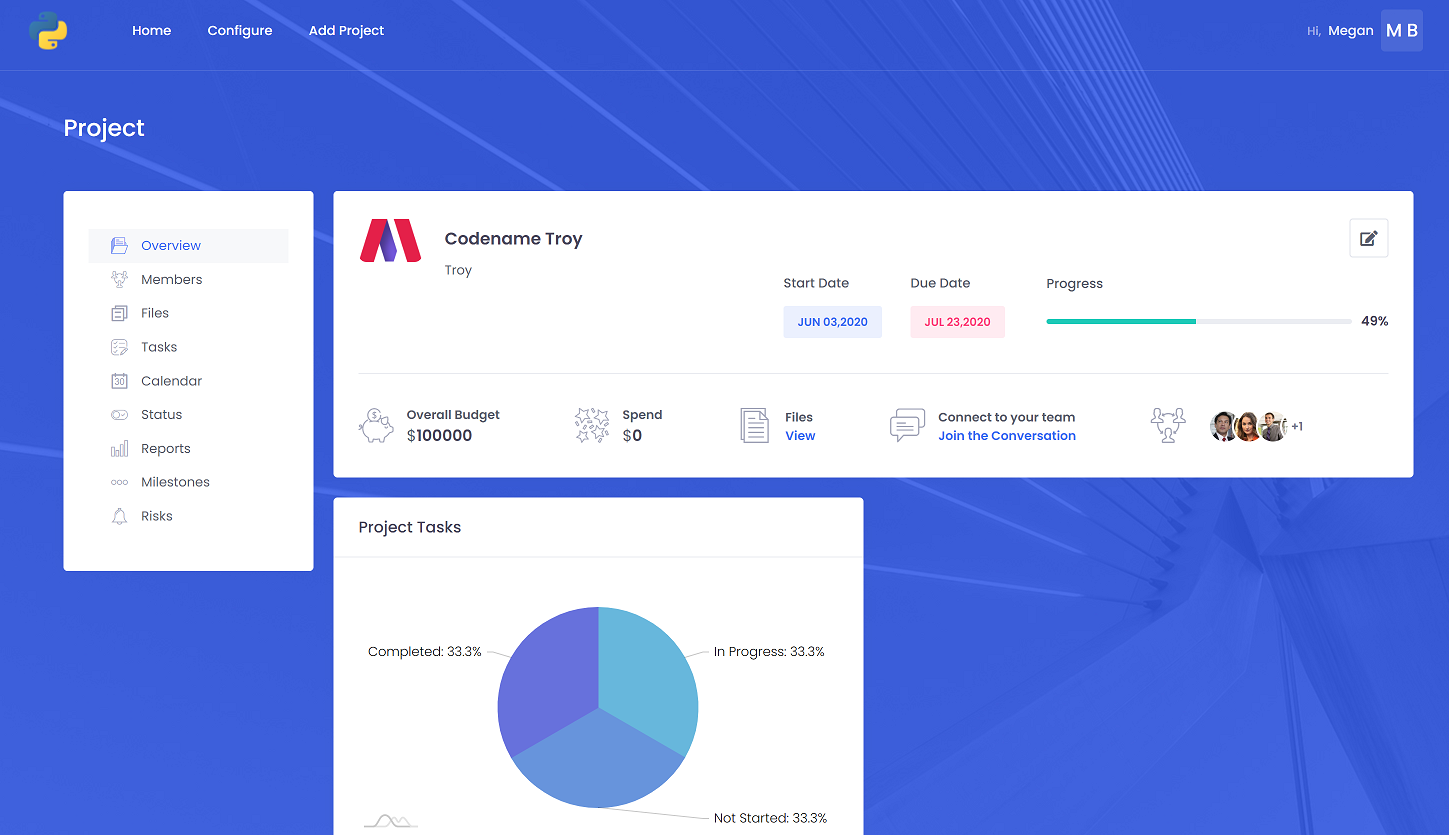Click the JUN 03,2020 start date badge
This screenshot has width=1449, height=835.
[833, 322]
